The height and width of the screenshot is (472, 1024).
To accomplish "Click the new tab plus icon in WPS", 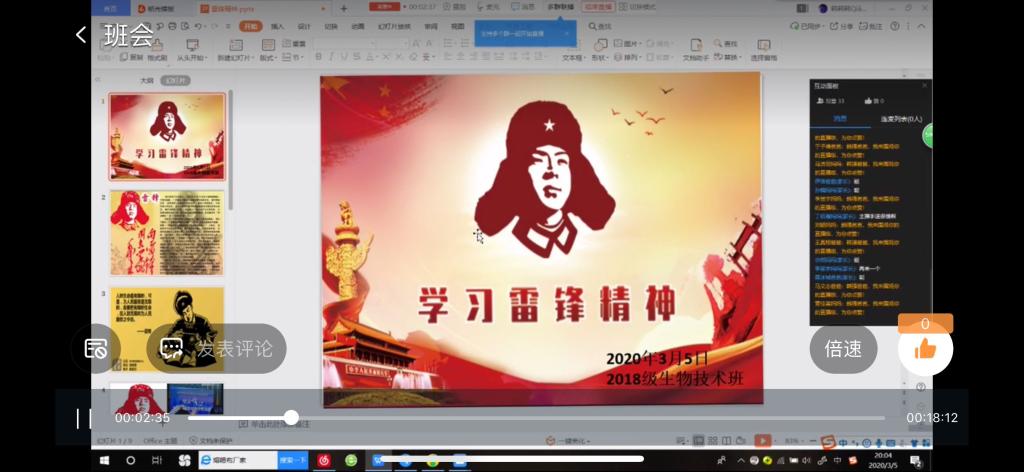I will pos(344,8).
